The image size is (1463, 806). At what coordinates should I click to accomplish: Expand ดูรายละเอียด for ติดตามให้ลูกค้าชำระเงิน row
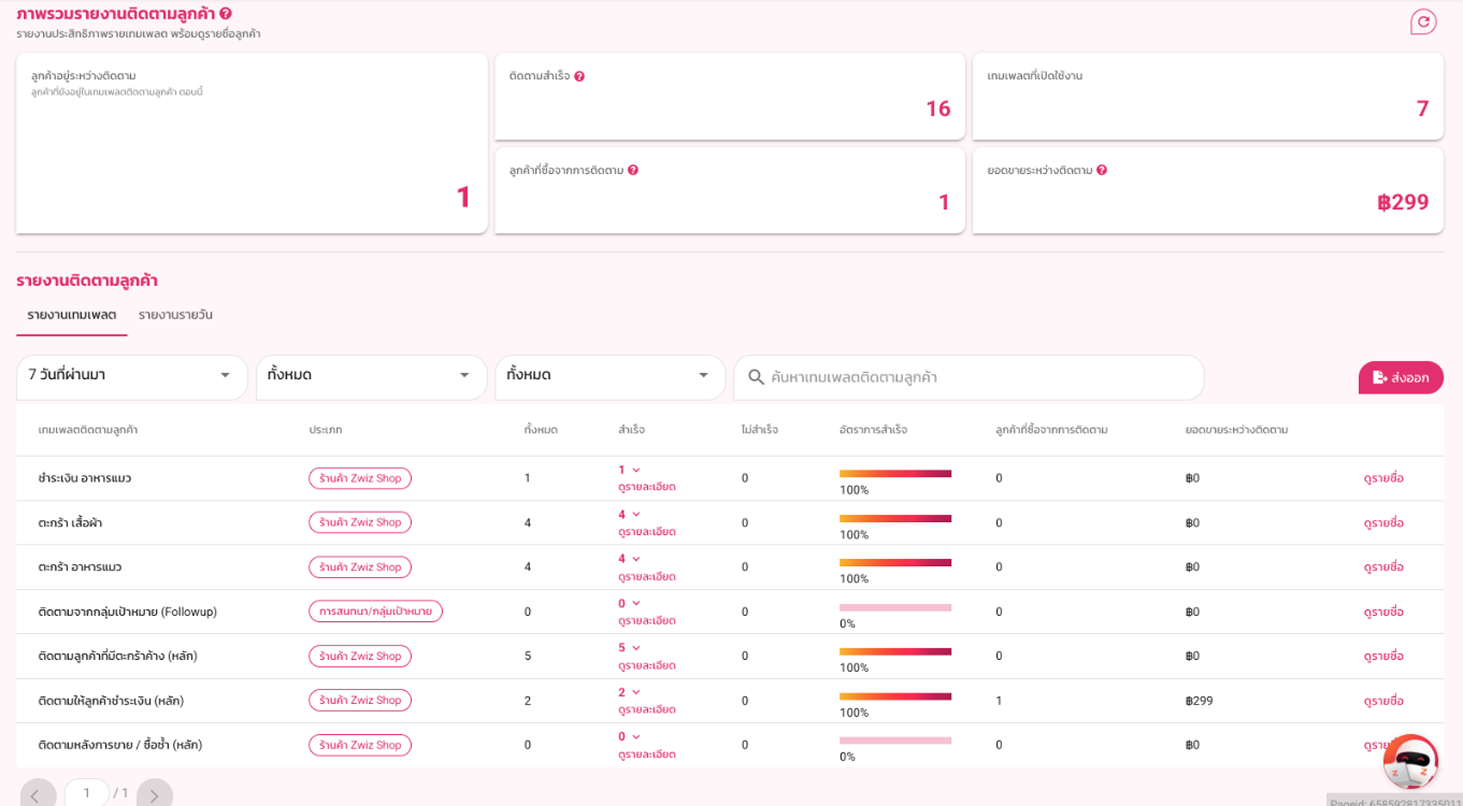(646, 710)
